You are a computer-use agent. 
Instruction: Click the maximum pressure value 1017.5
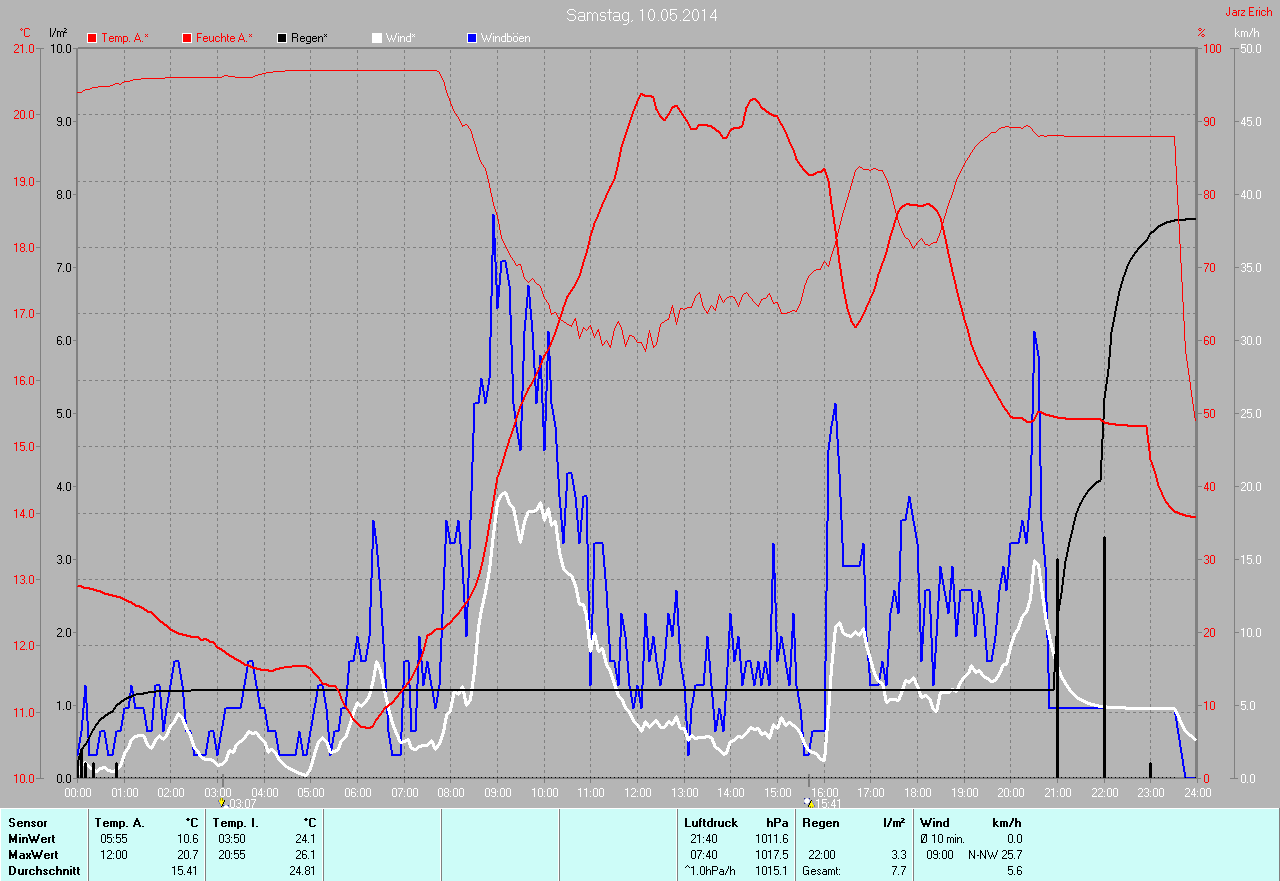click(771, 854)
